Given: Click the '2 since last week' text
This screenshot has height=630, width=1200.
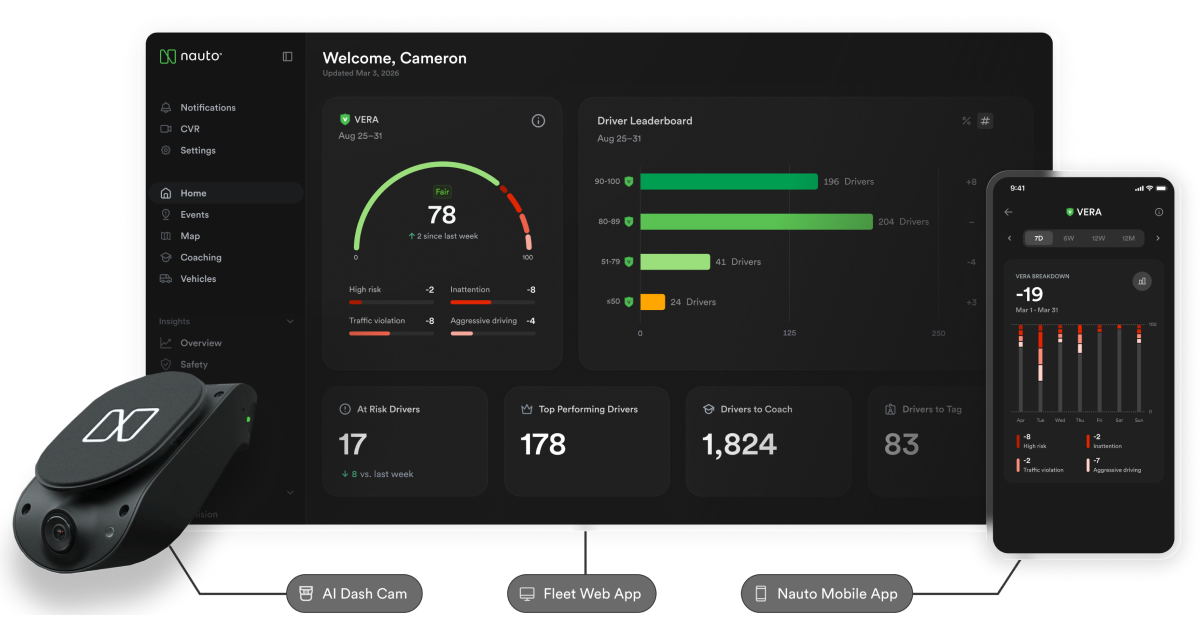Looking at the screenshot, I should [443, 236].
